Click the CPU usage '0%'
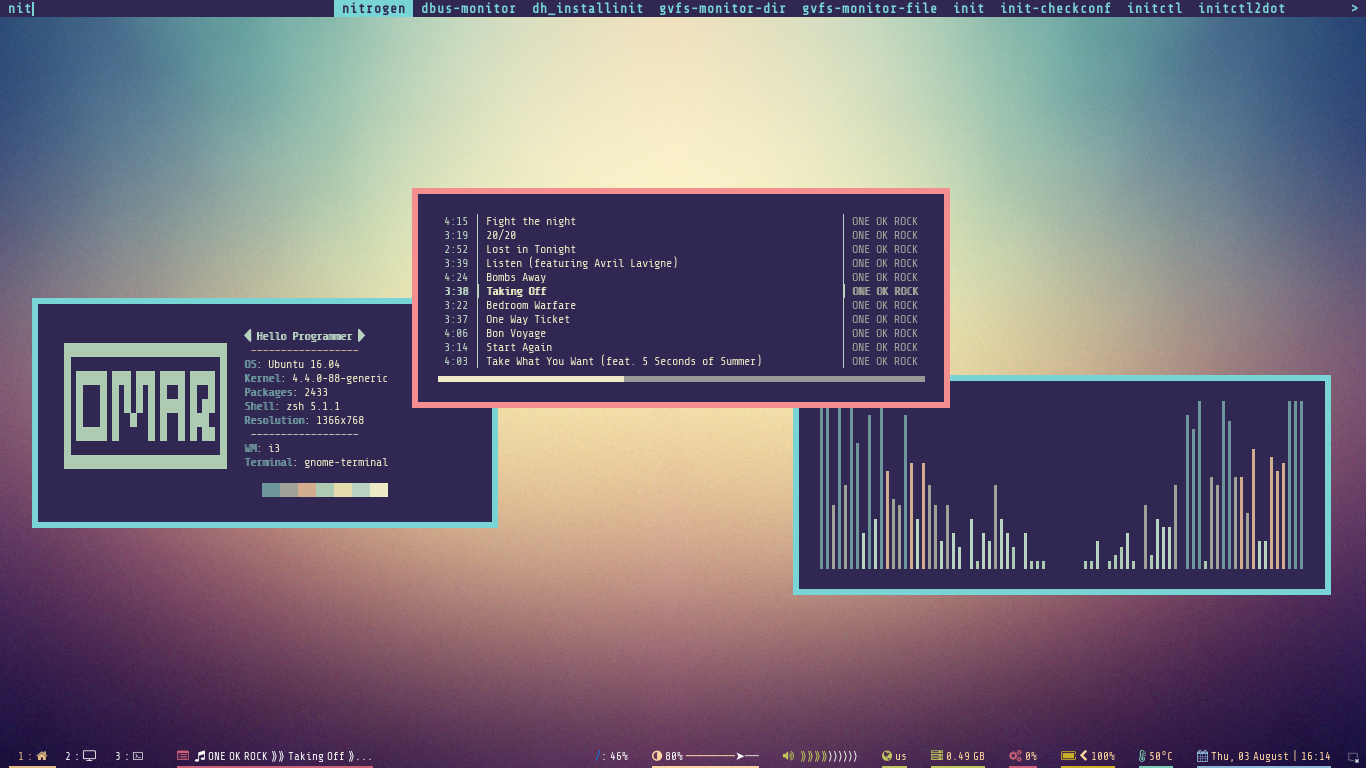 click(1031, 757)
